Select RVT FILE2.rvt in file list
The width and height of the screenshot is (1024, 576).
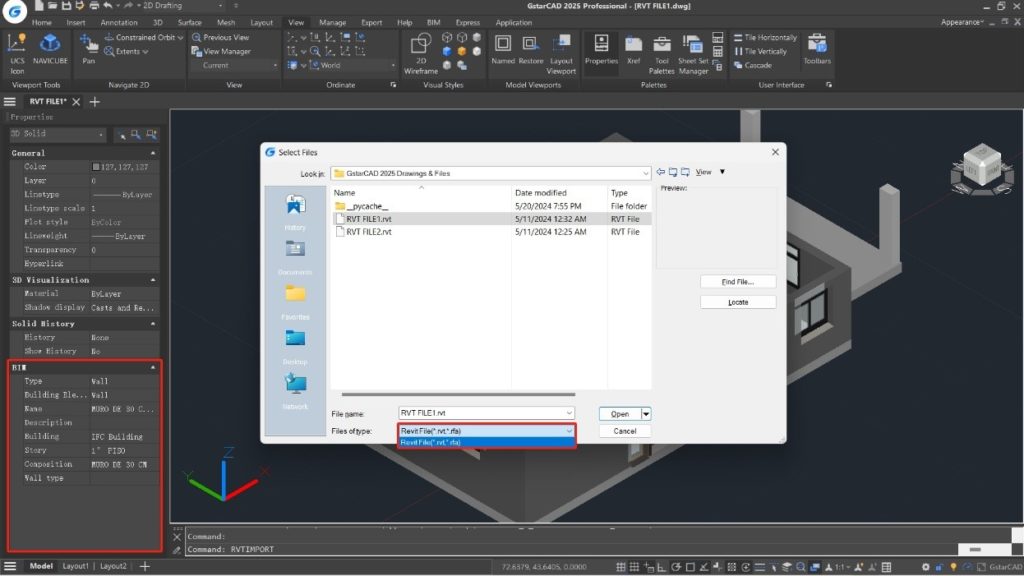tap(368, 231)
